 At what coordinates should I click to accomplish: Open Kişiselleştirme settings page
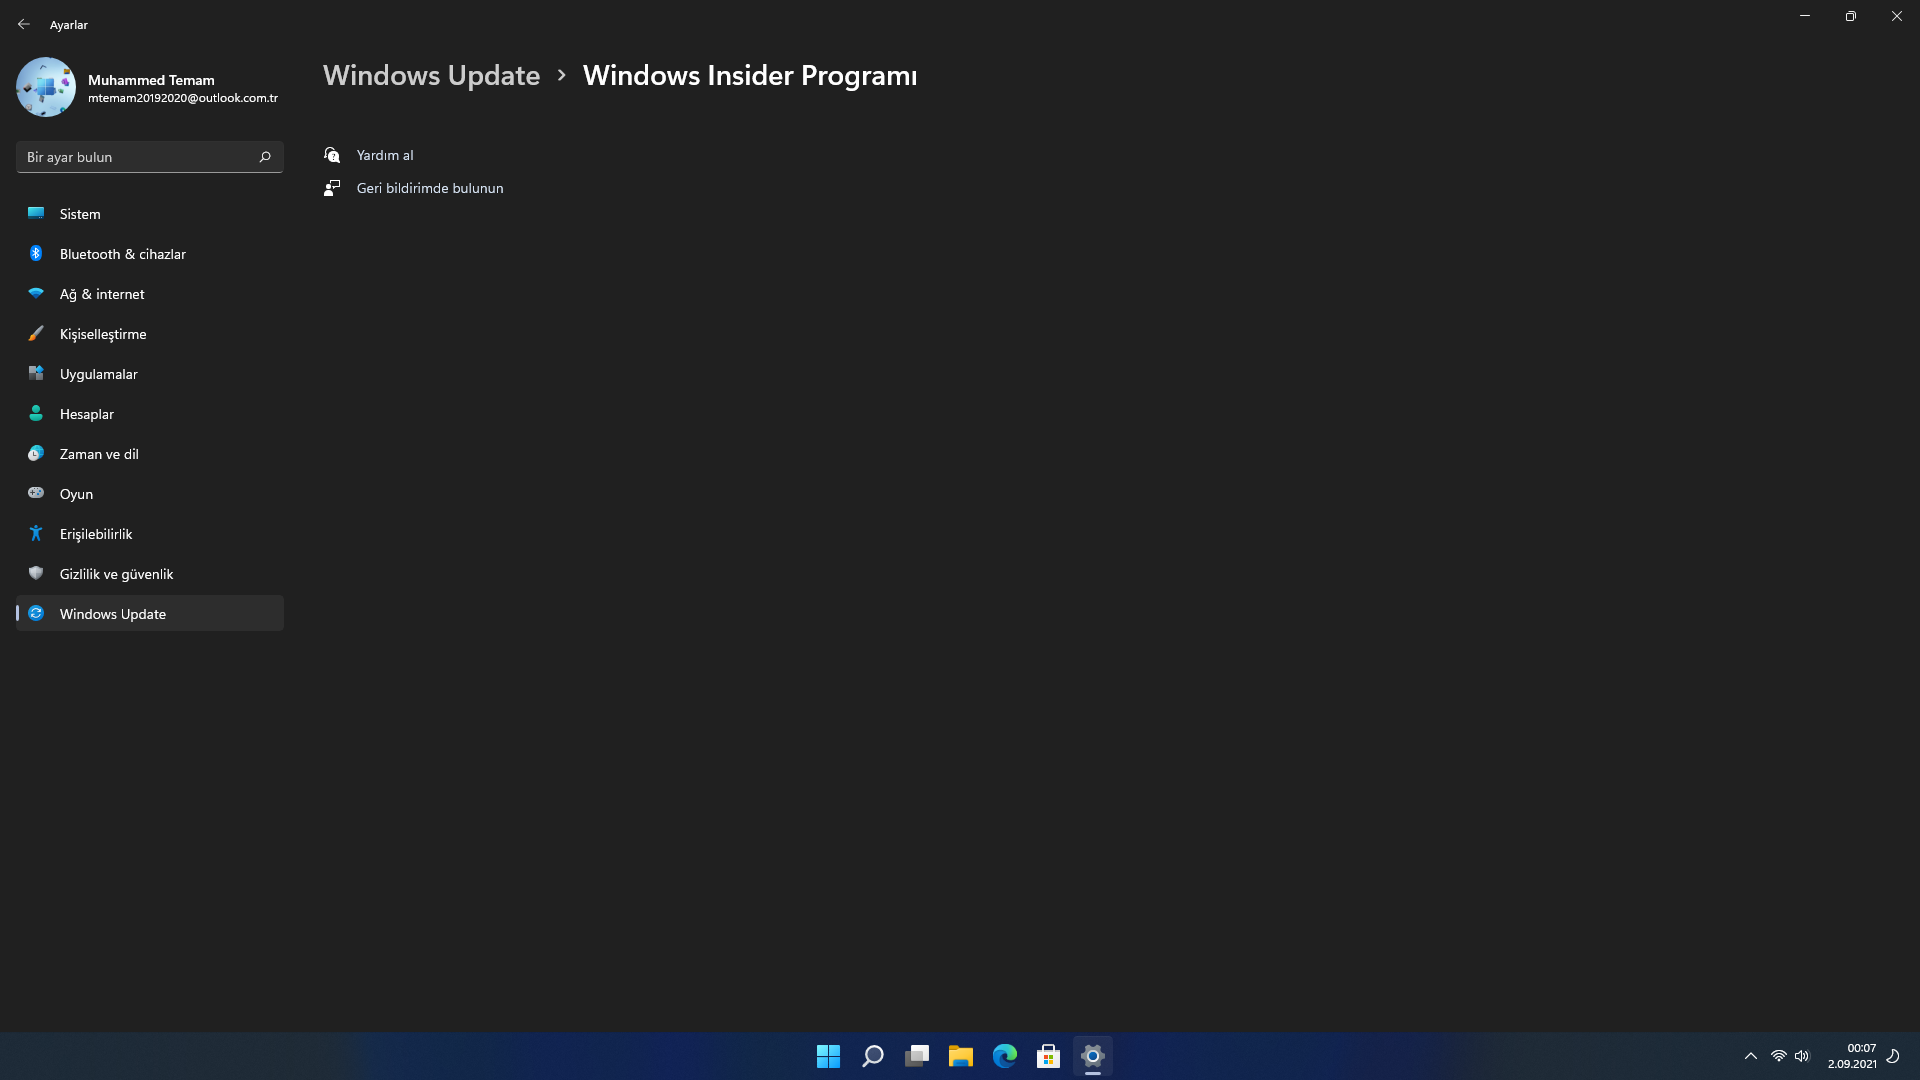[x=102, y=334]
